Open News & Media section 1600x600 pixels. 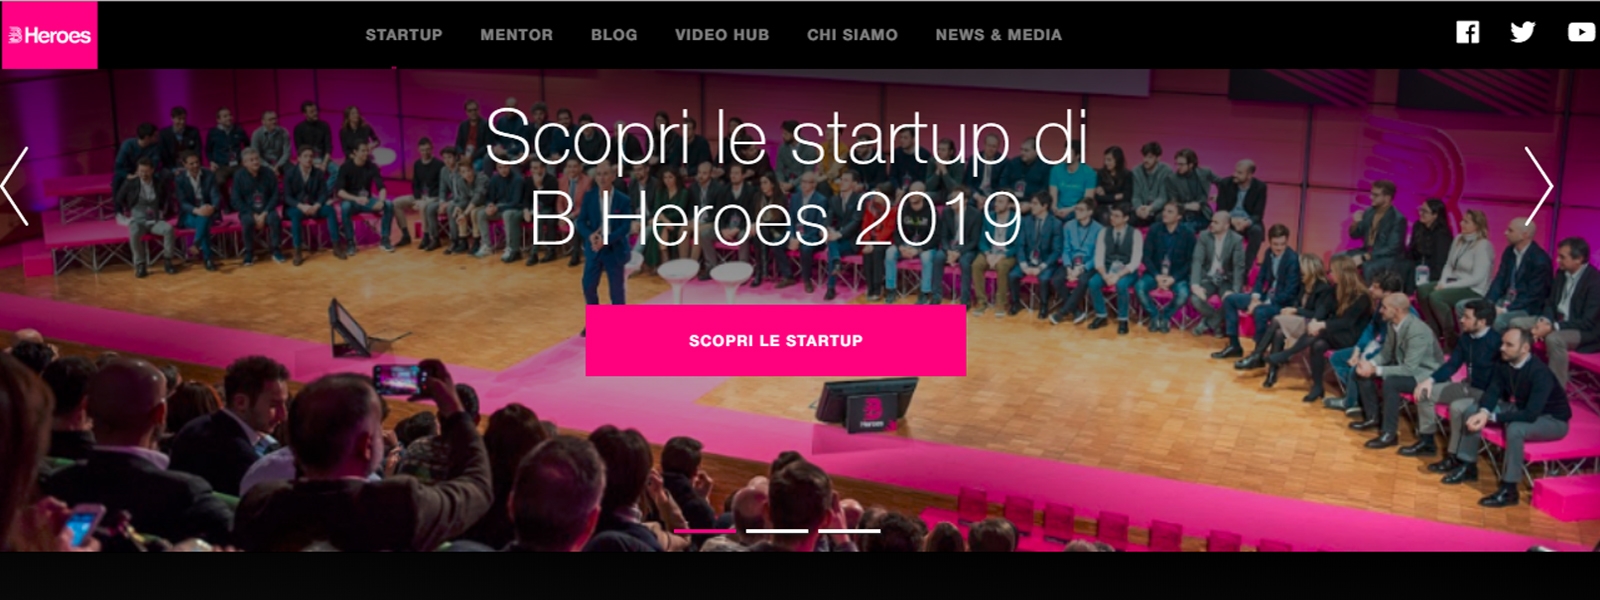[999, 35]
